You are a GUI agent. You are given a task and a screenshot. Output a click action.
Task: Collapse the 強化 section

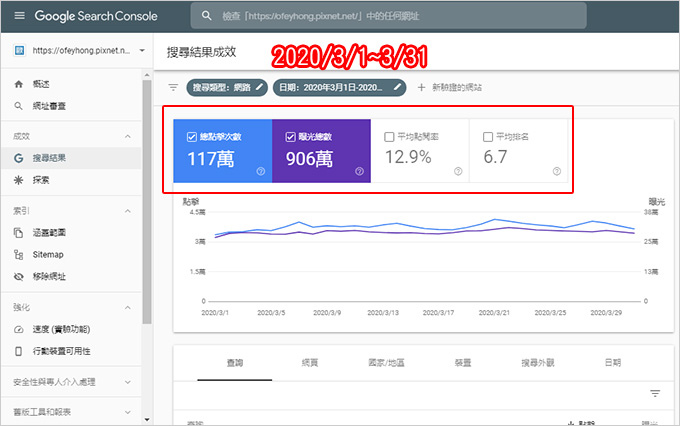128,307
